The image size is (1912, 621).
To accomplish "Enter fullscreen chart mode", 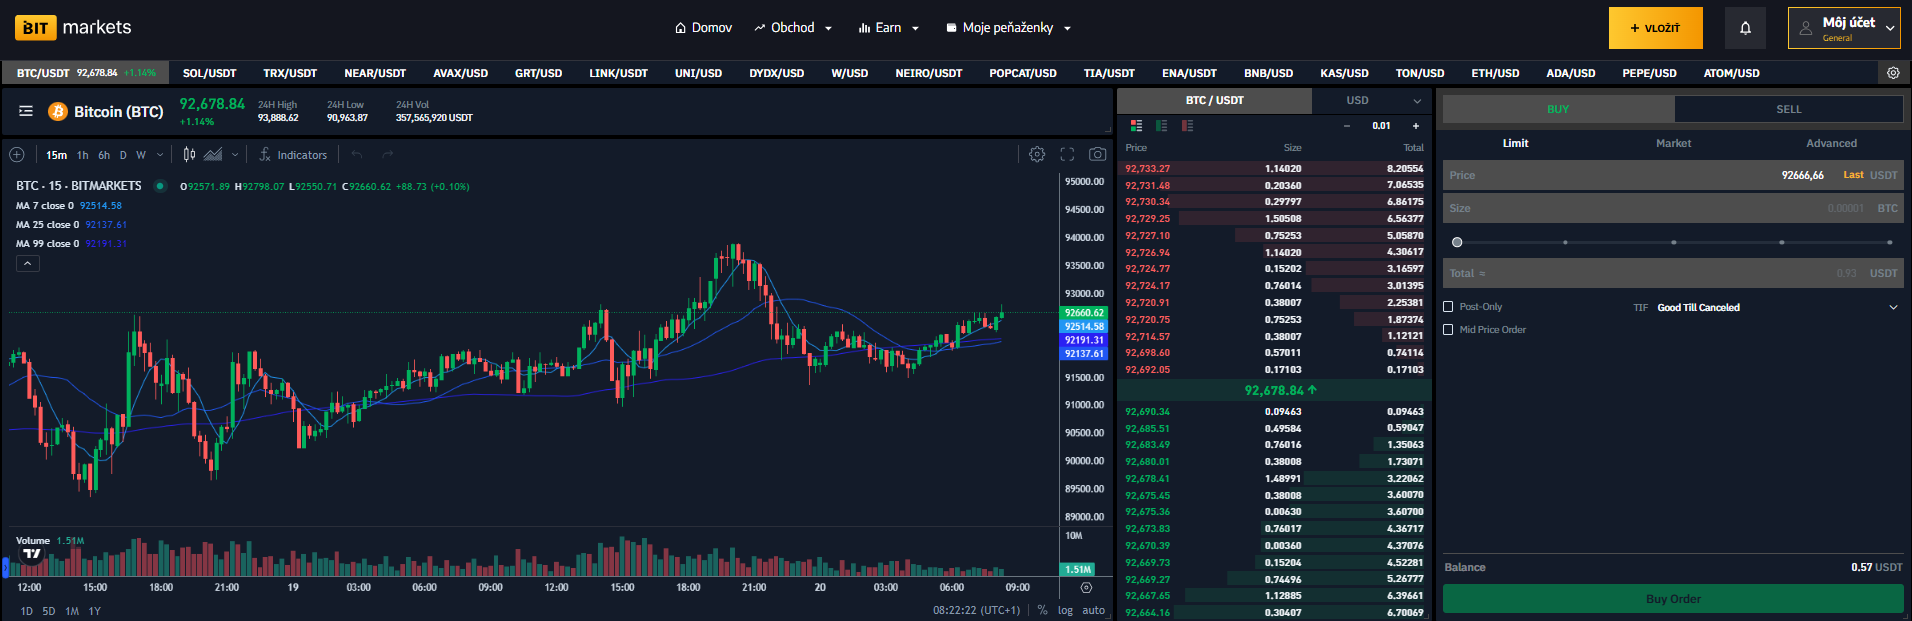I will point(1067,154).
